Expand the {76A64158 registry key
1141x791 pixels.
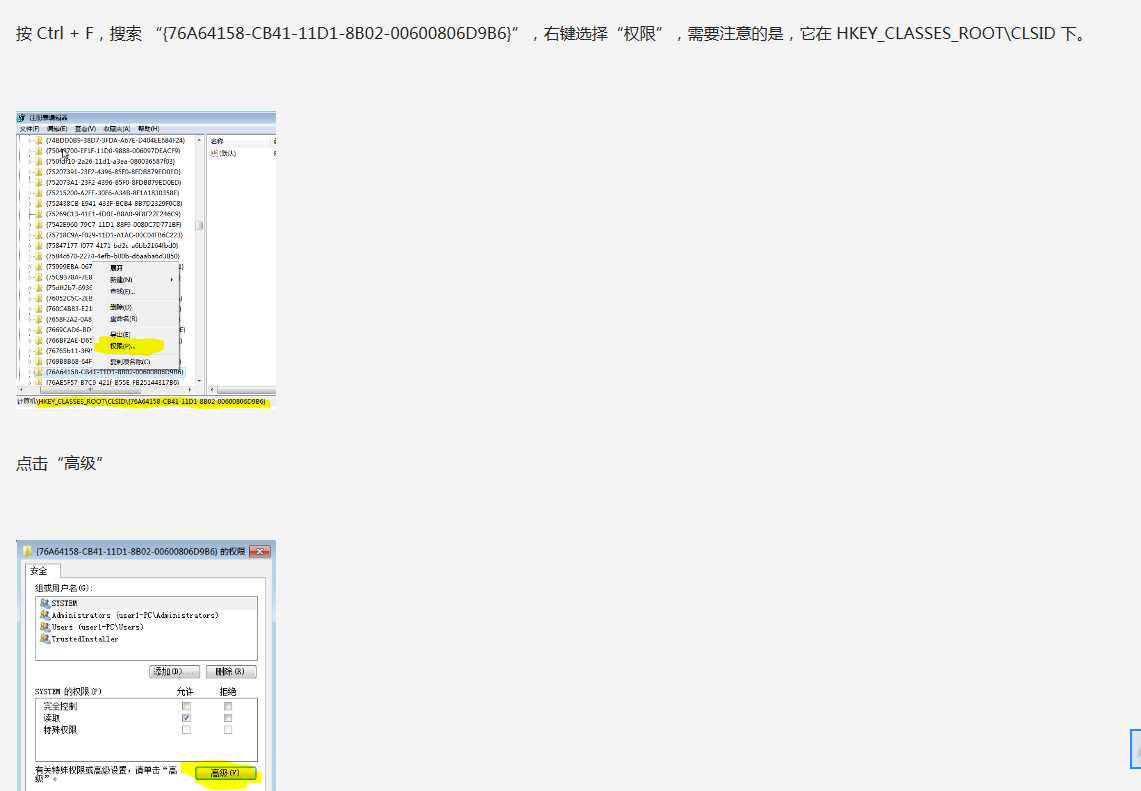(30, 372)
